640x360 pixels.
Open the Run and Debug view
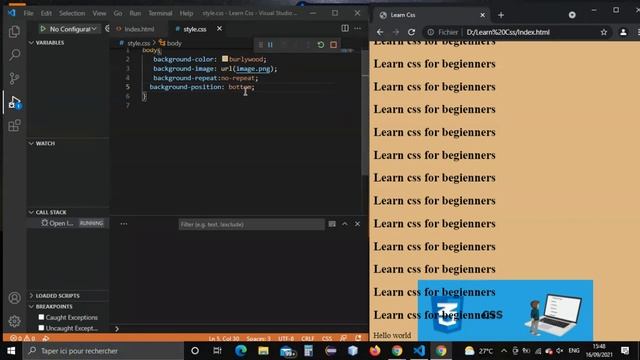[14, 102]
